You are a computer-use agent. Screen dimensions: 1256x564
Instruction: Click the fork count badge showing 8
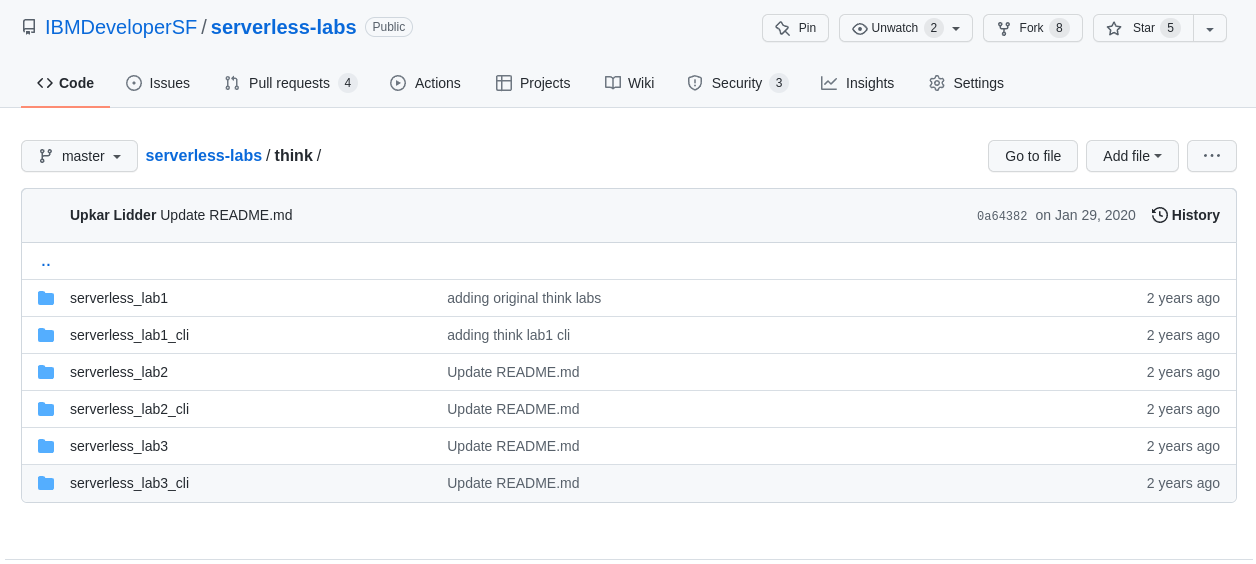(x=1059, y=28)
